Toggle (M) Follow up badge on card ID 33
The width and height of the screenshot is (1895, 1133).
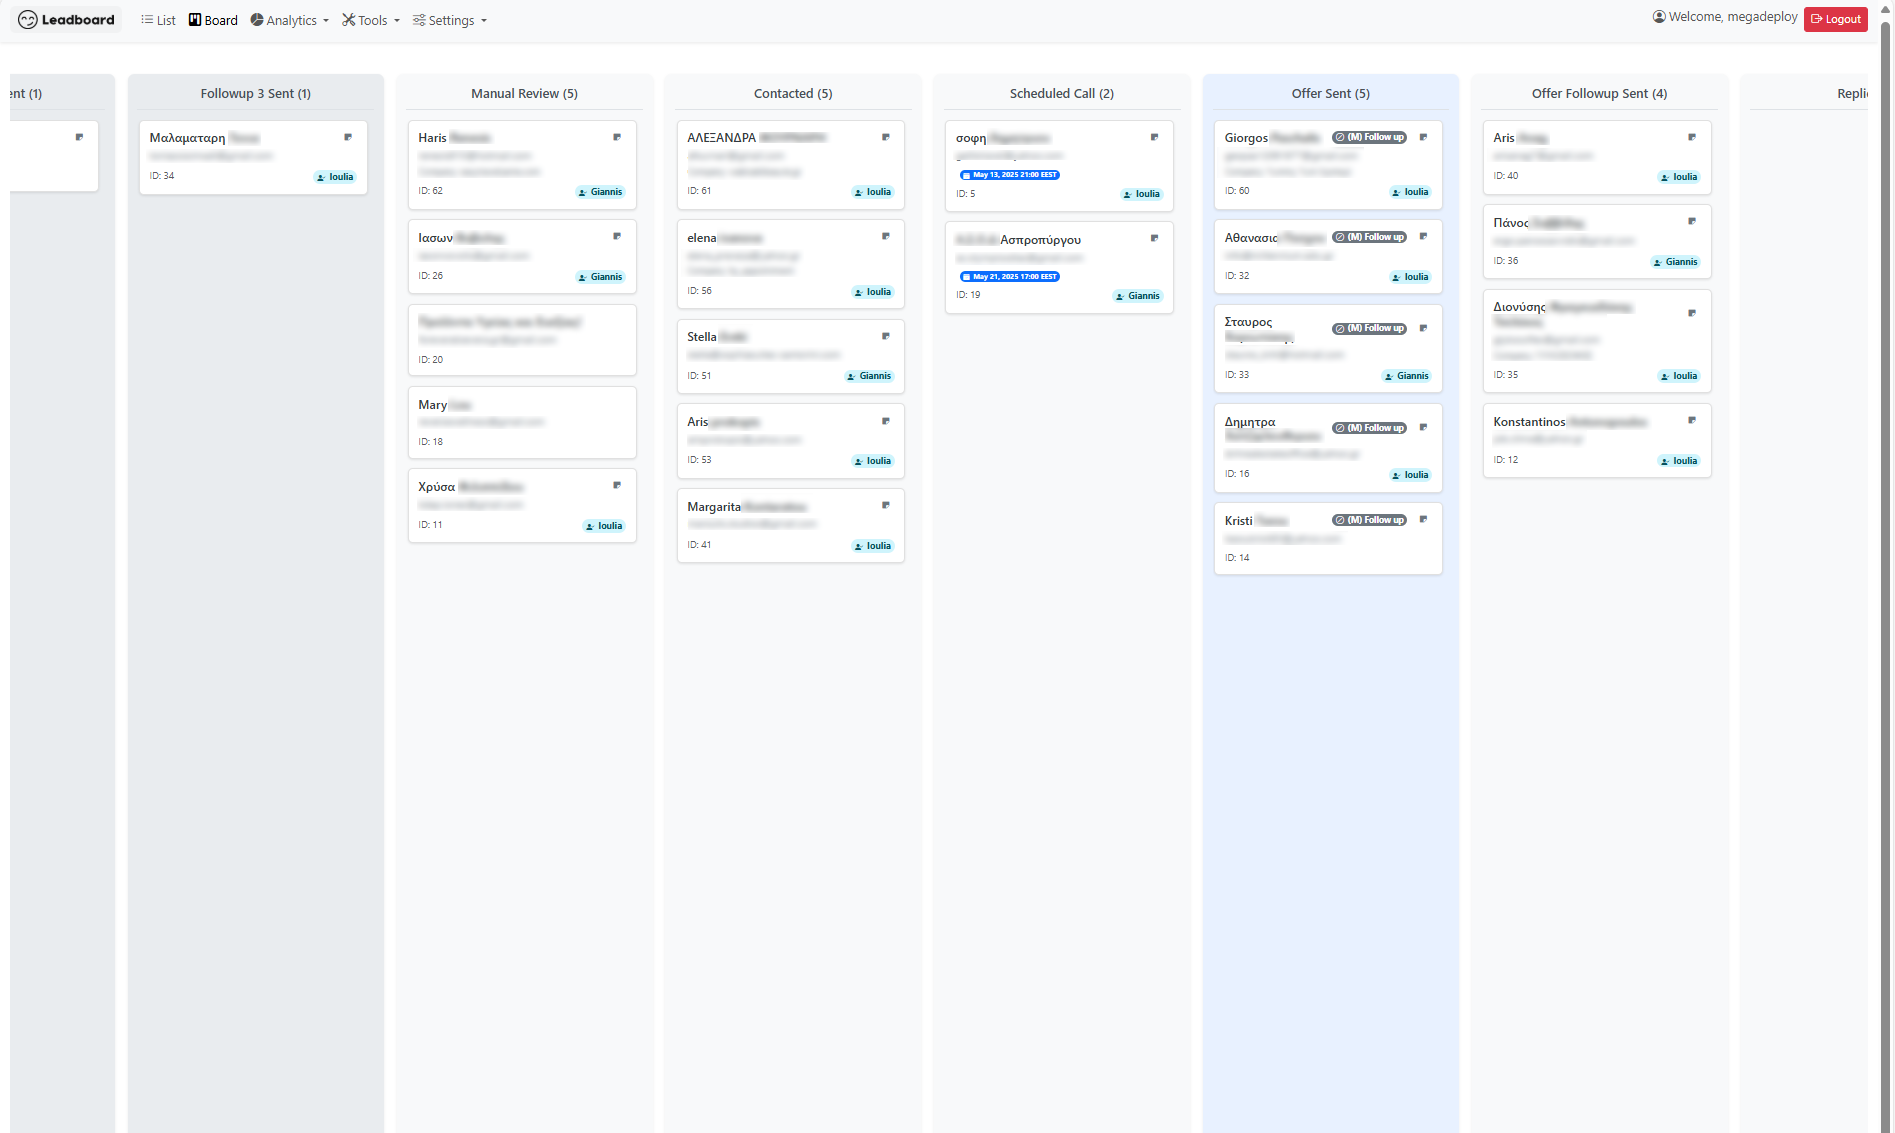pos(1369,328)
